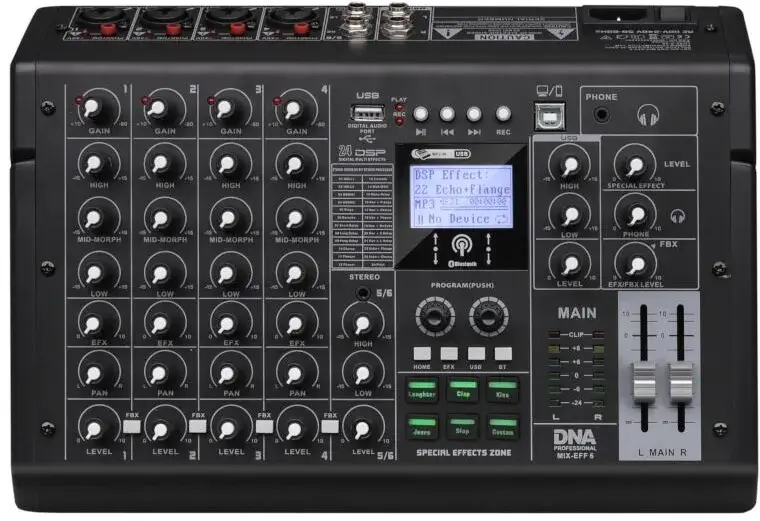Click the headphone icon in PHONE box
760x521 pixels.
click(649, 116)
